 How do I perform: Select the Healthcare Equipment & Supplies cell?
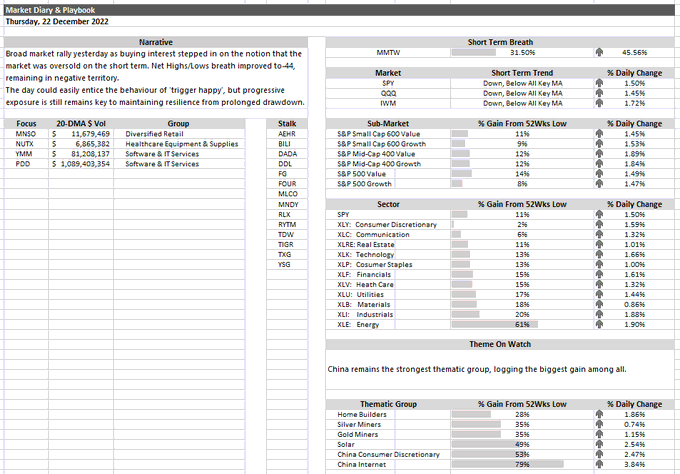pos(180,144)
